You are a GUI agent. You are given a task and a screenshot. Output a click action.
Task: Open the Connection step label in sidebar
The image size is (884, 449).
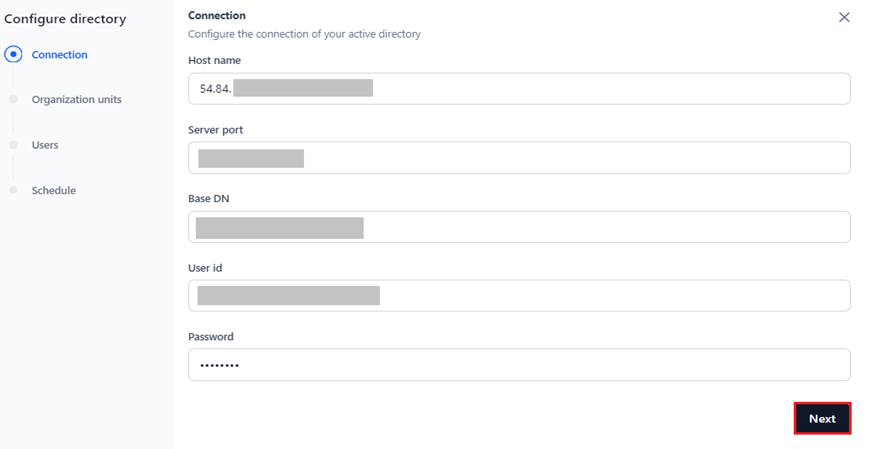[59, 55]
